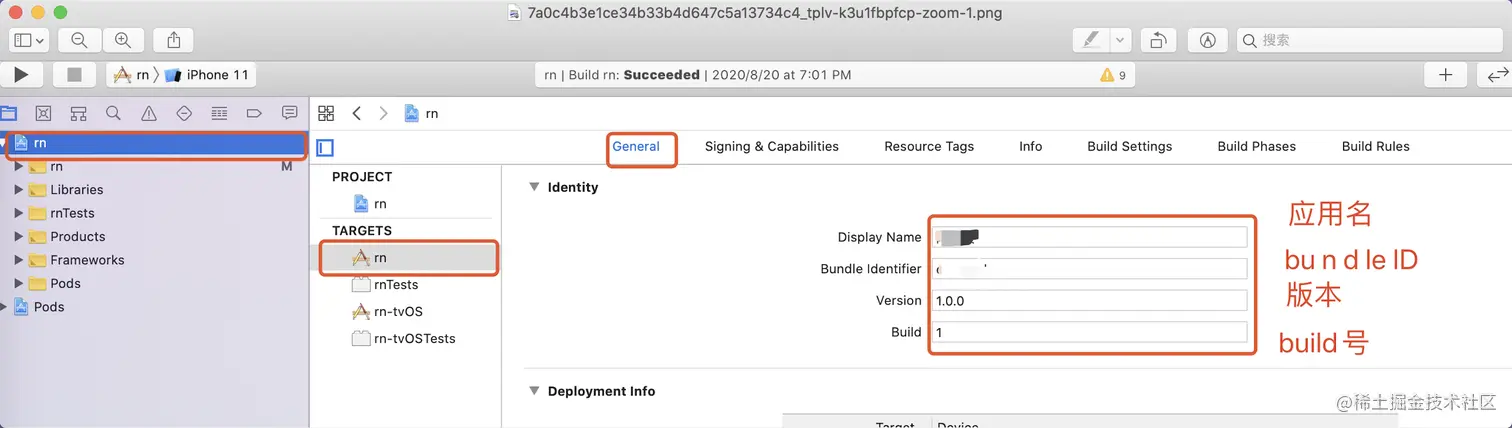The height and width of the screenshot is (428, 1512).
Task: Expand the Products folder
Action: [19, 237]
